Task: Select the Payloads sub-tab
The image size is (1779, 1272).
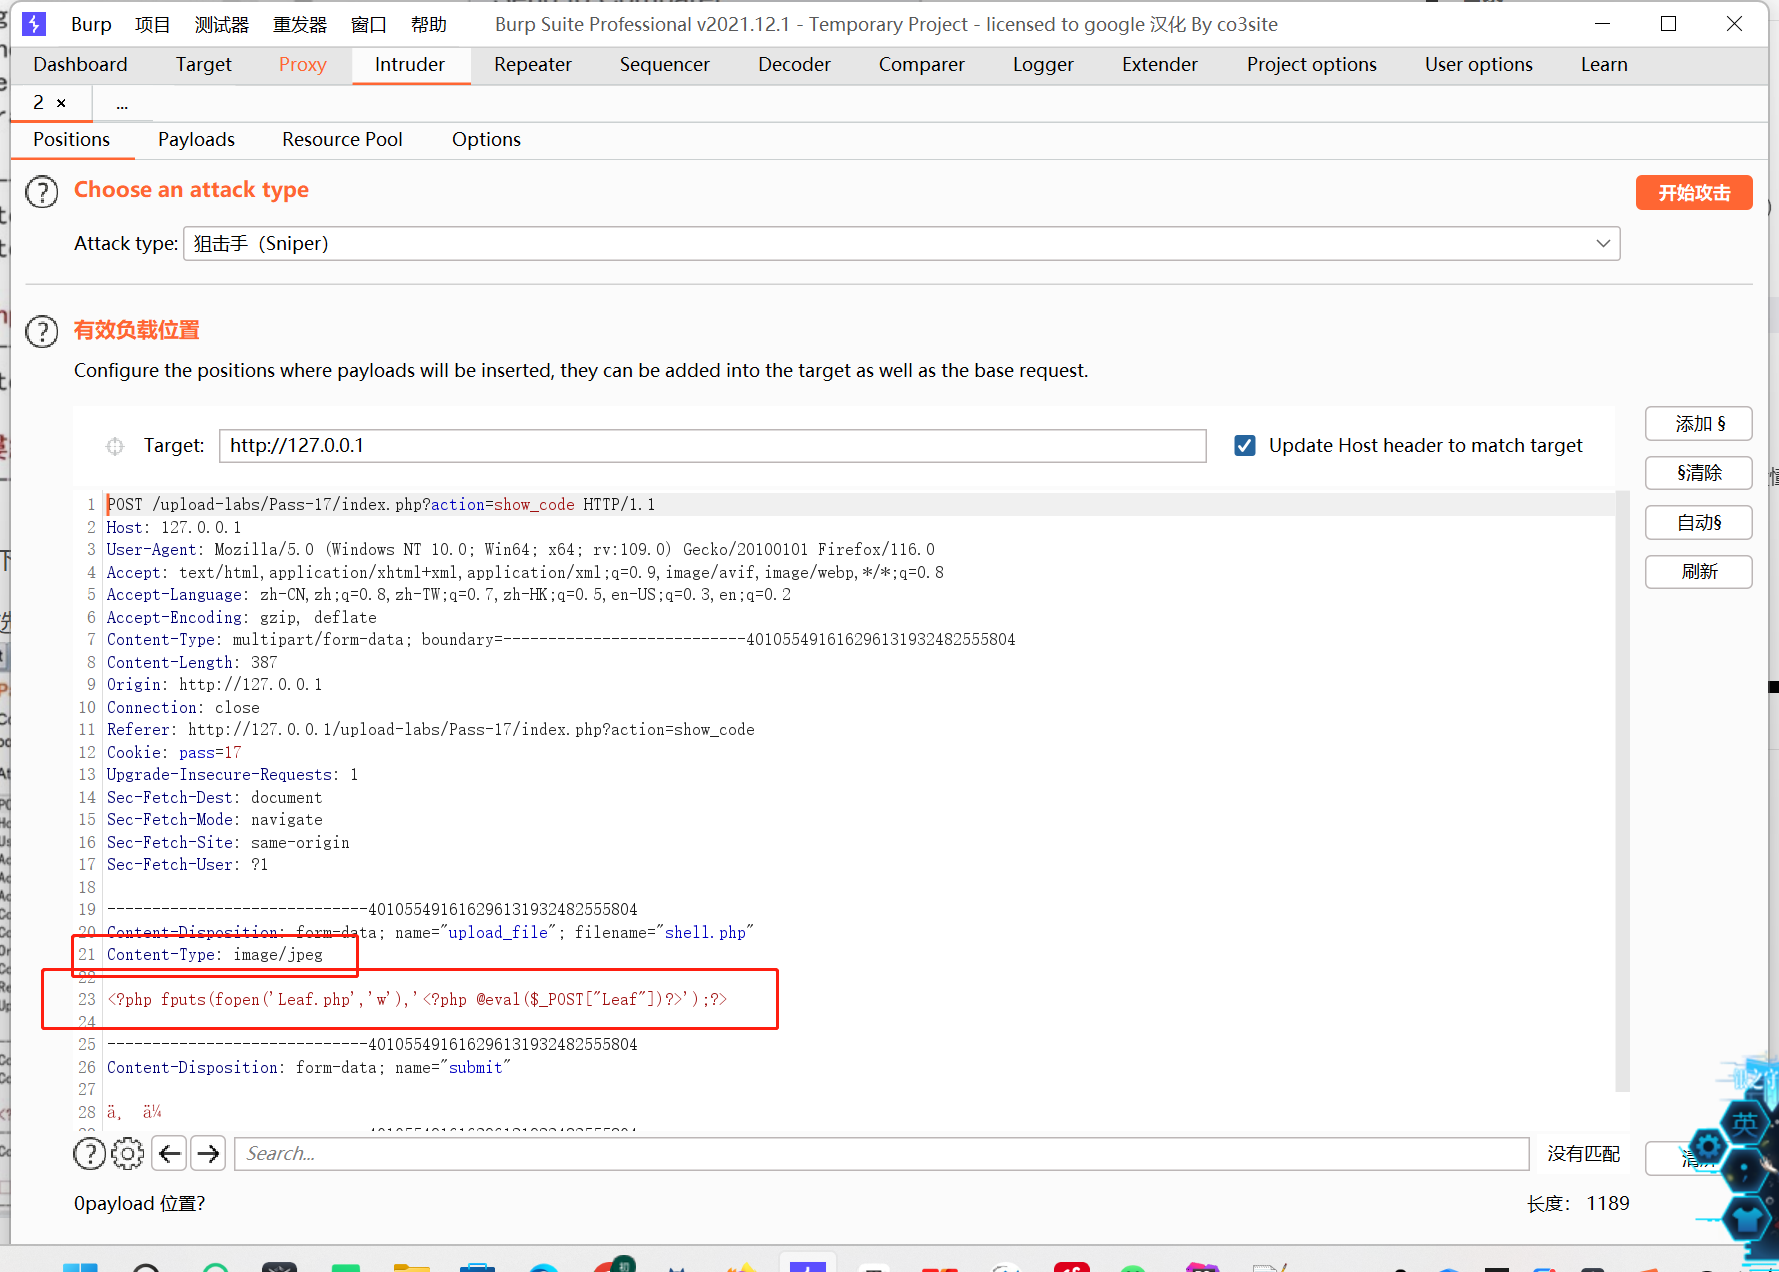Action: pos(197,140)
